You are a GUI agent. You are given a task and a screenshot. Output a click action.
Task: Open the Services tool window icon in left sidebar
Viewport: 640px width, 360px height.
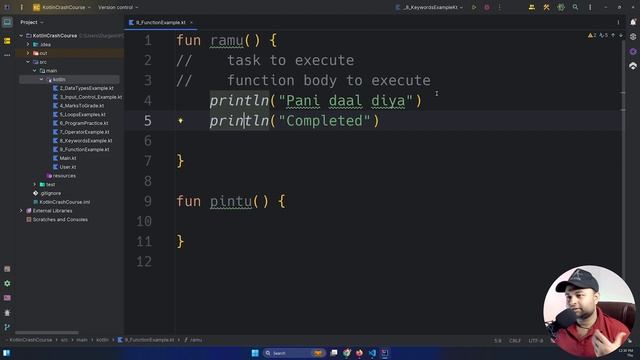click(x=7, y=284)
